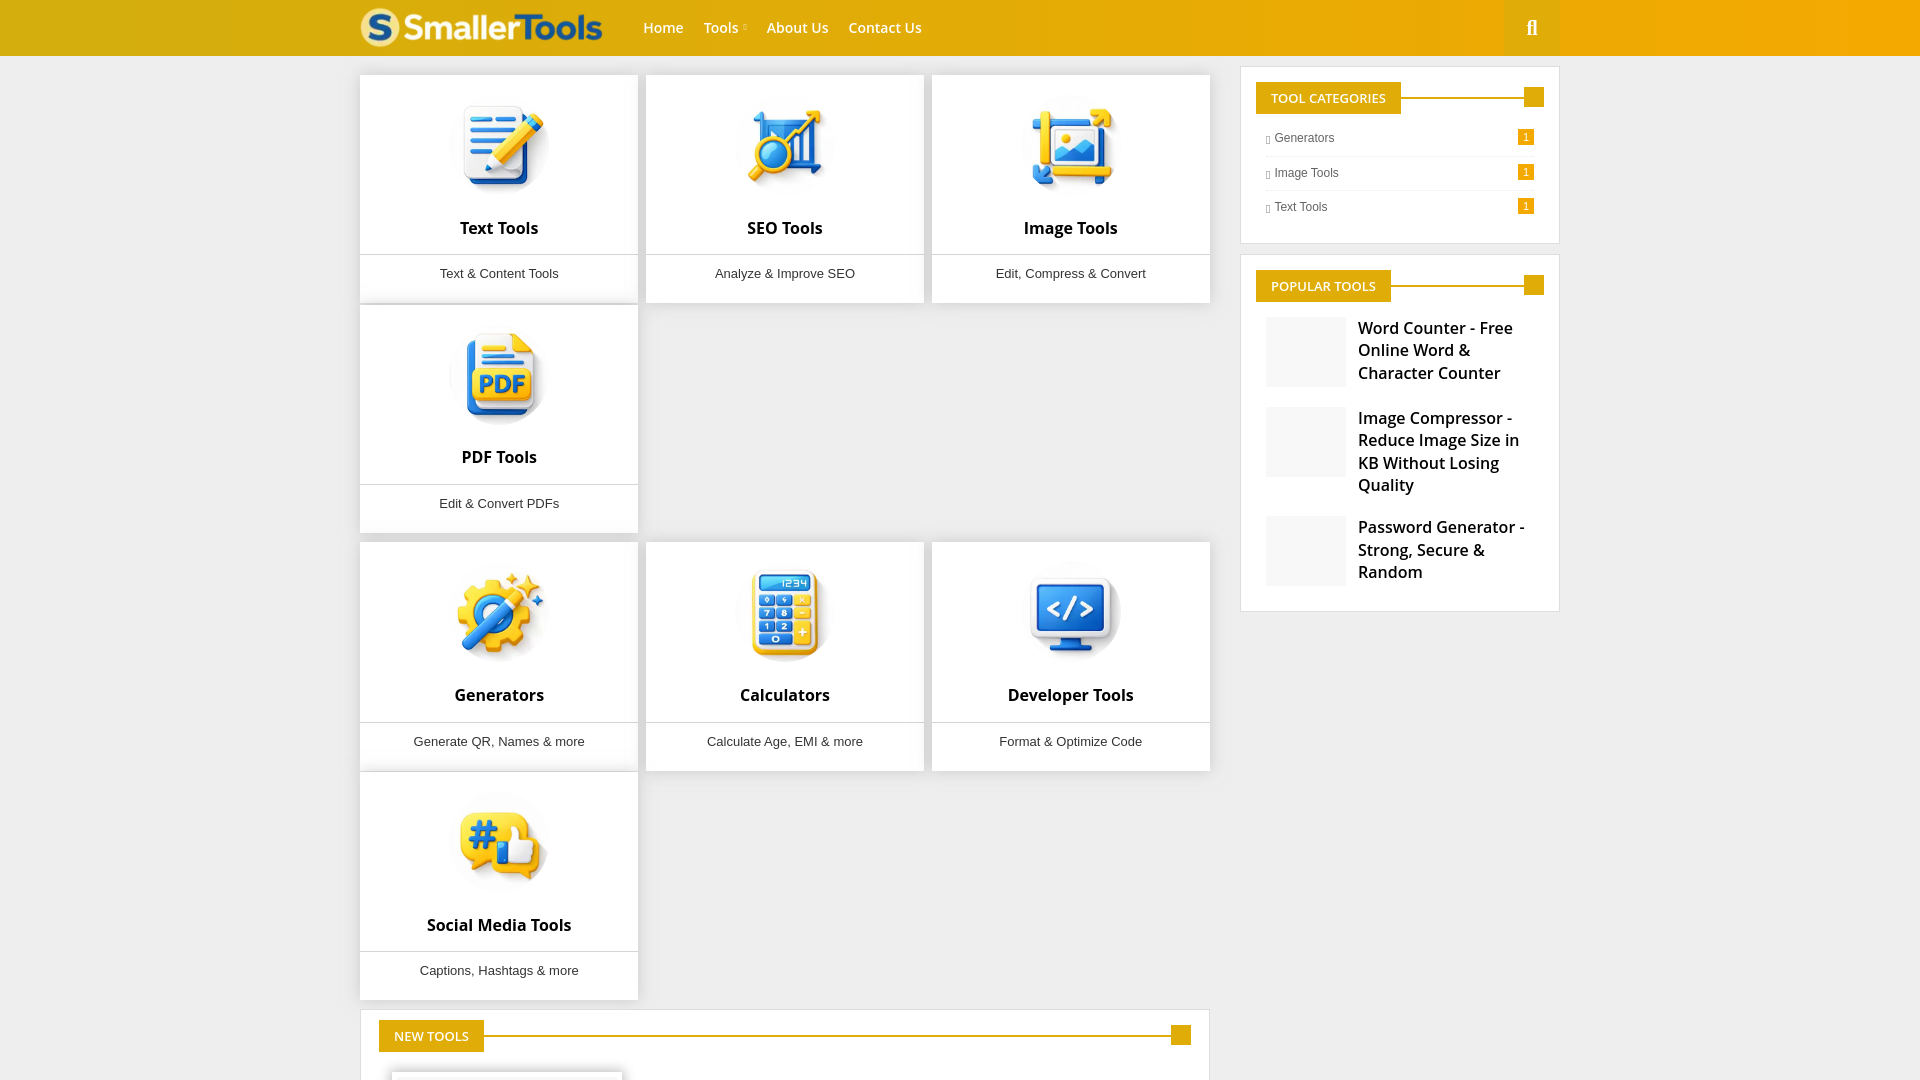Open the About Us page

point(797,28)
